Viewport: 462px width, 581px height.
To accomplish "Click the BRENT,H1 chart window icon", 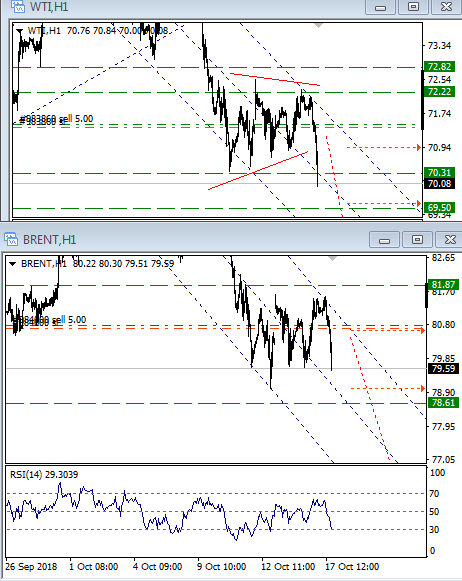I will [x=11, y=239].
